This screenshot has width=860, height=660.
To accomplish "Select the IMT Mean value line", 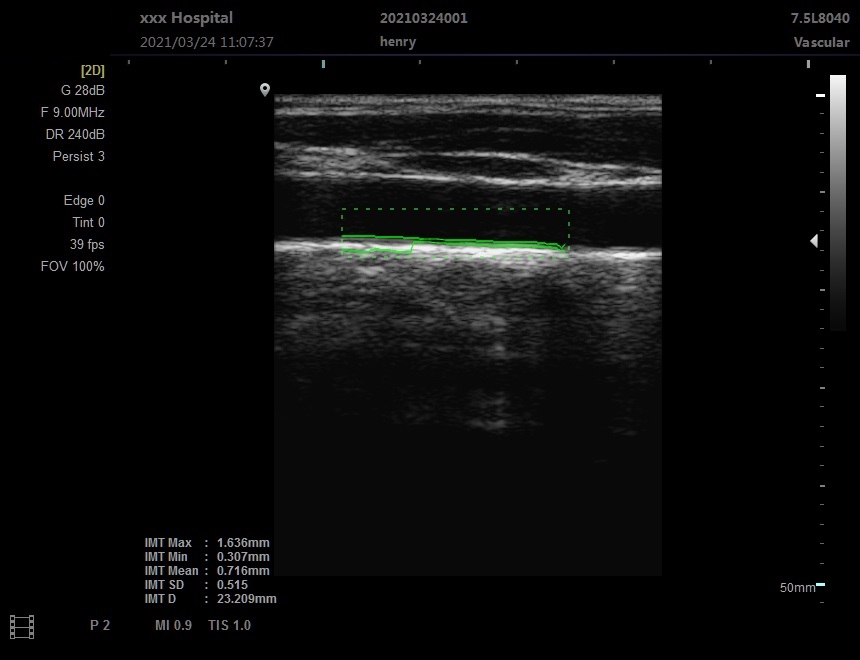I will (x=207, y=571).
